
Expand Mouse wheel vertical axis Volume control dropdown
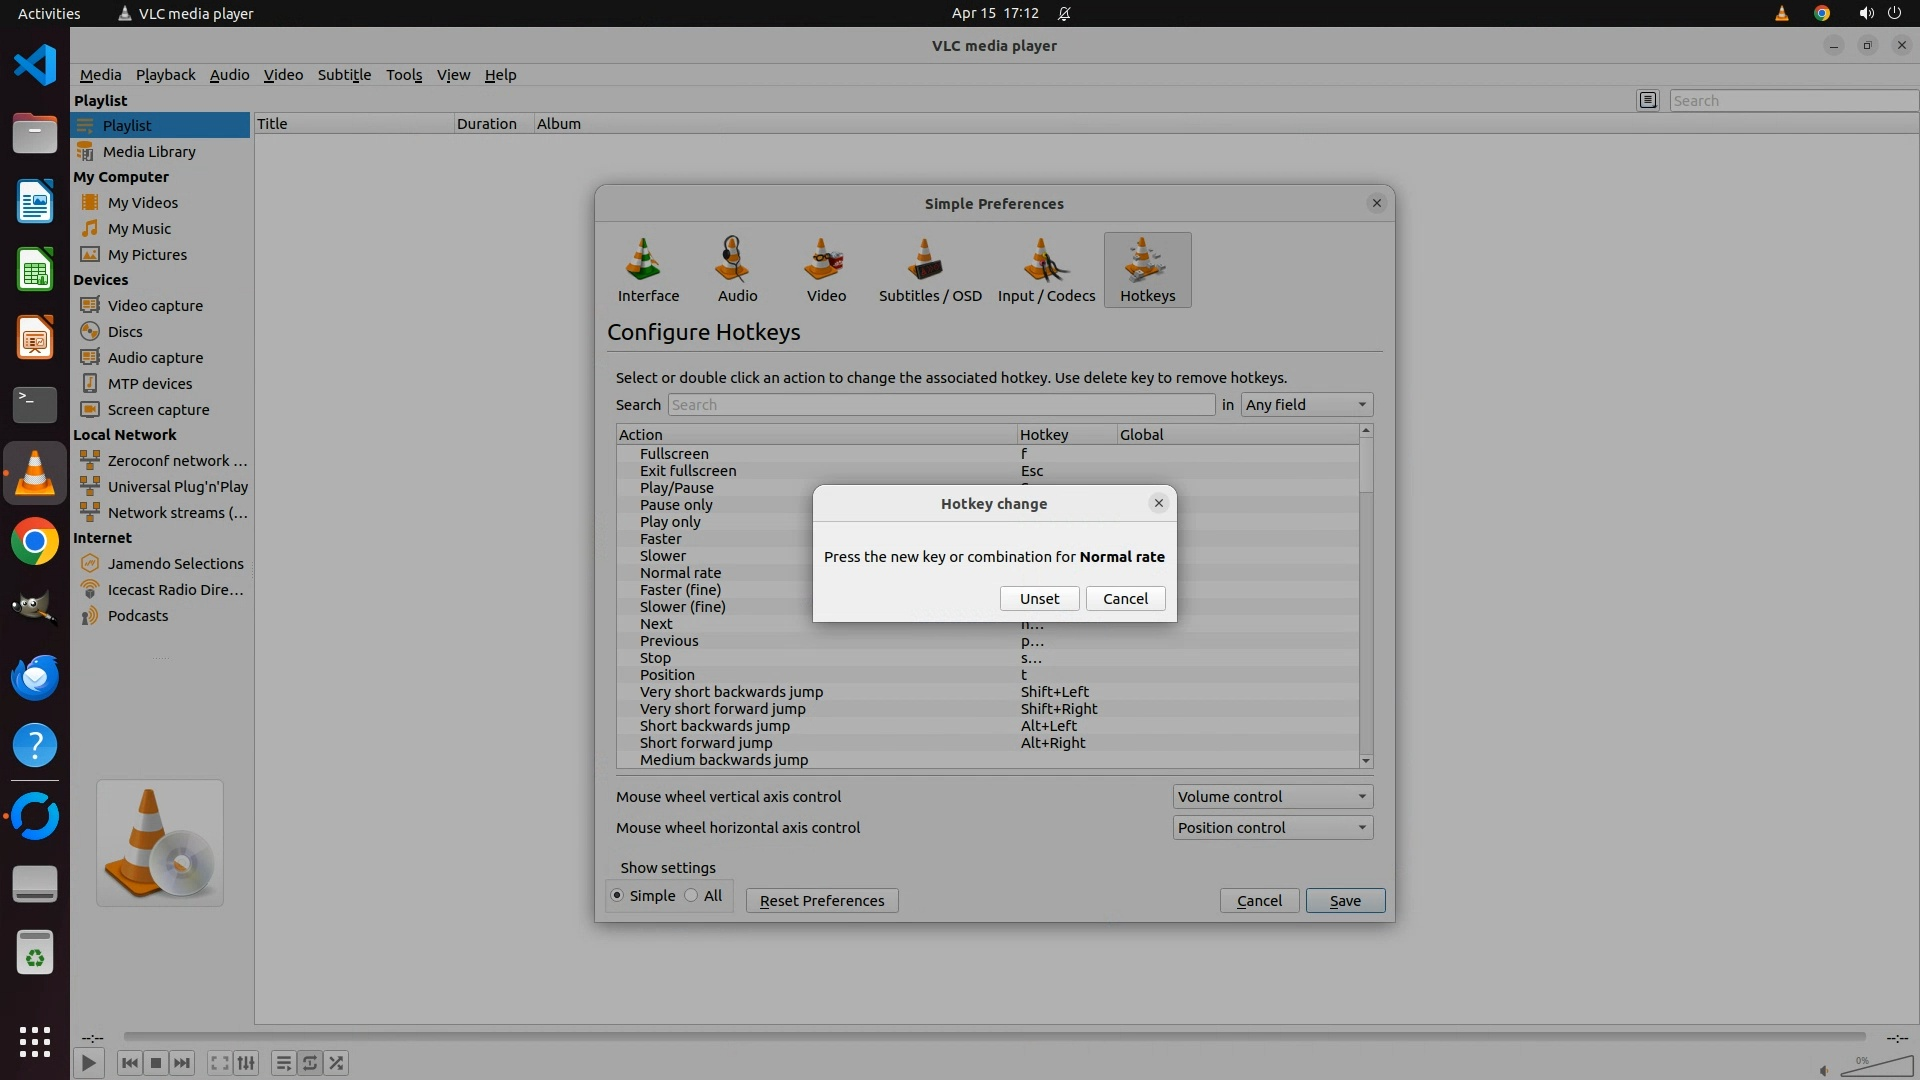point(1271,797)
